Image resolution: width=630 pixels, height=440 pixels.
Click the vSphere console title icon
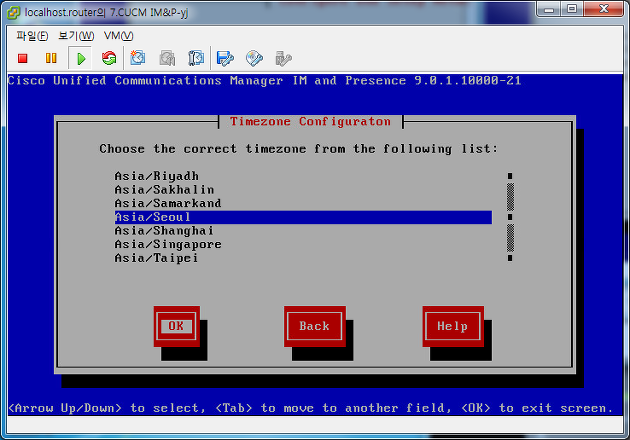pyautogui.click(x=13, y=12)
